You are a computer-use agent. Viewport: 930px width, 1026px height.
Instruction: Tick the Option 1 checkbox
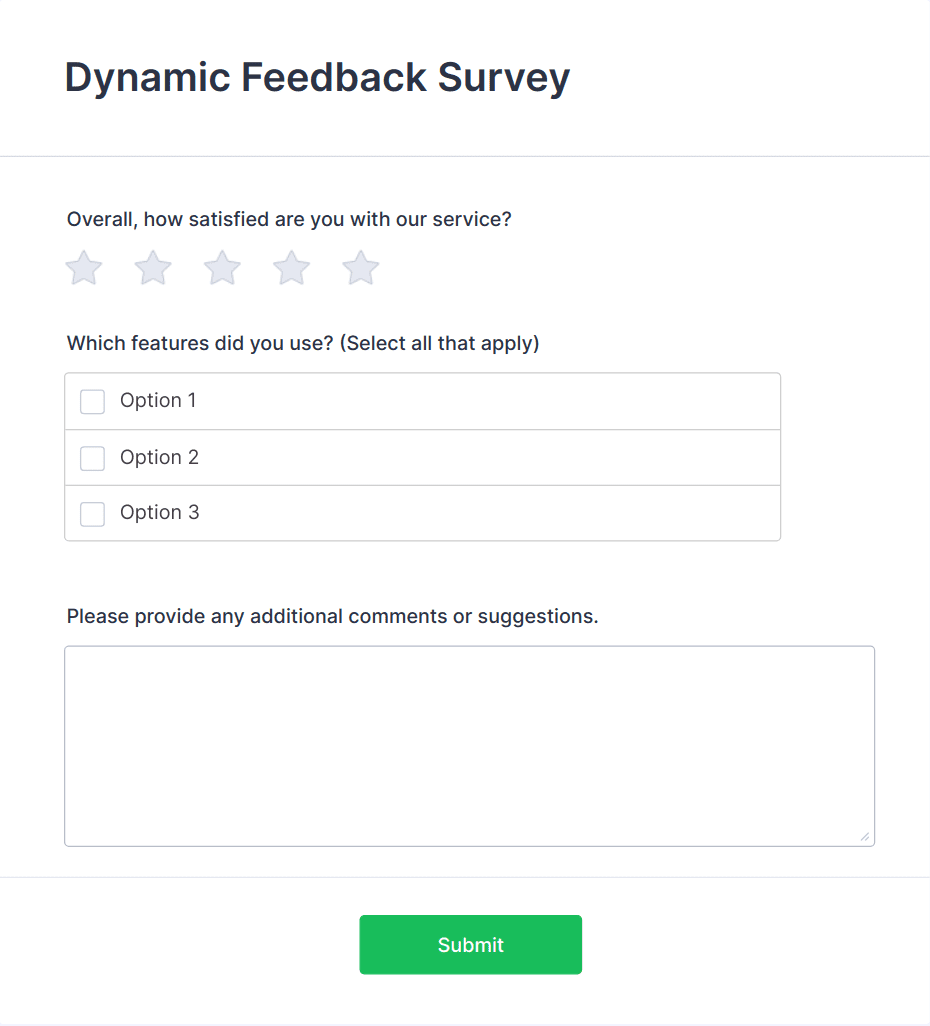coord(92,402)
